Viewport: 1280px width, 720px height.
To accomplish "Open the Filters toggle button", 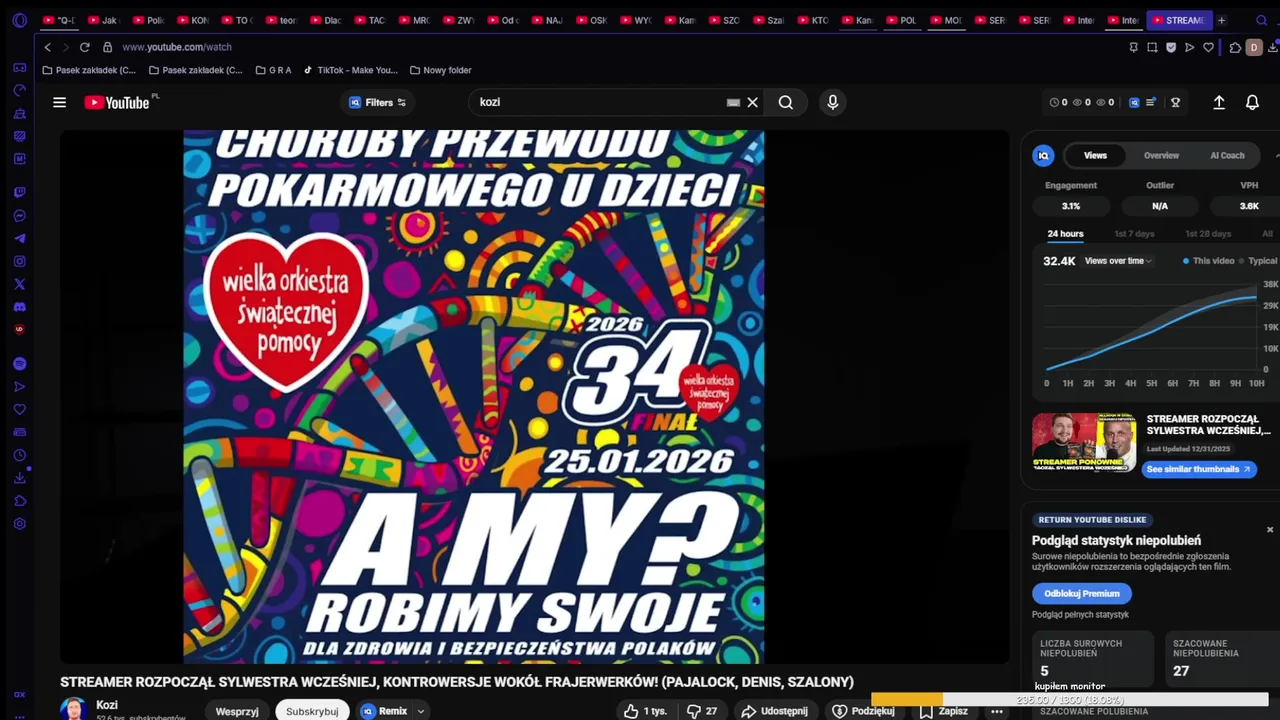I will [x=377, y=102].
